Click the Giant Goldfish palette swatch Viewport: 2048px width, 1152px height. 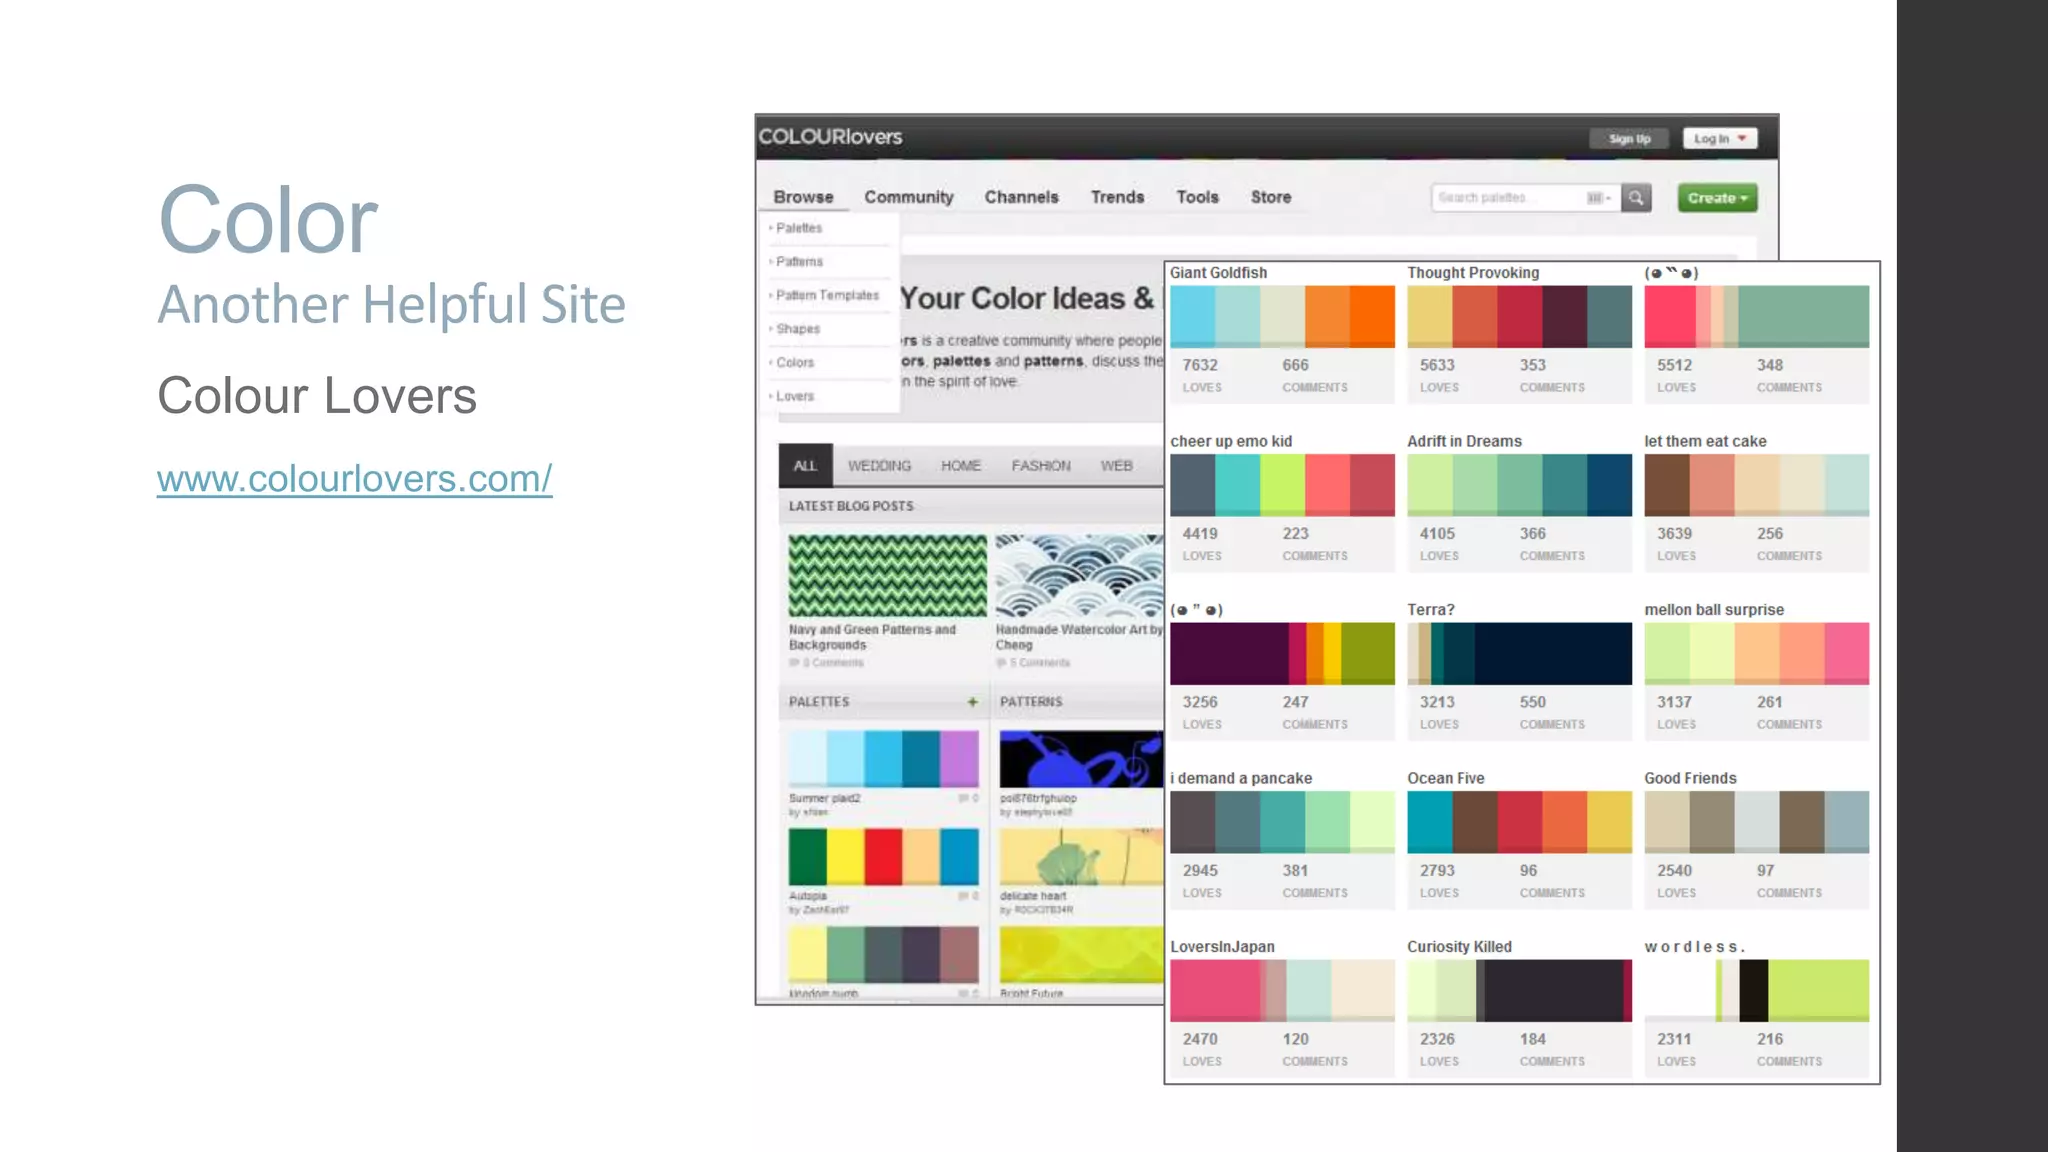coord(1282,316)
